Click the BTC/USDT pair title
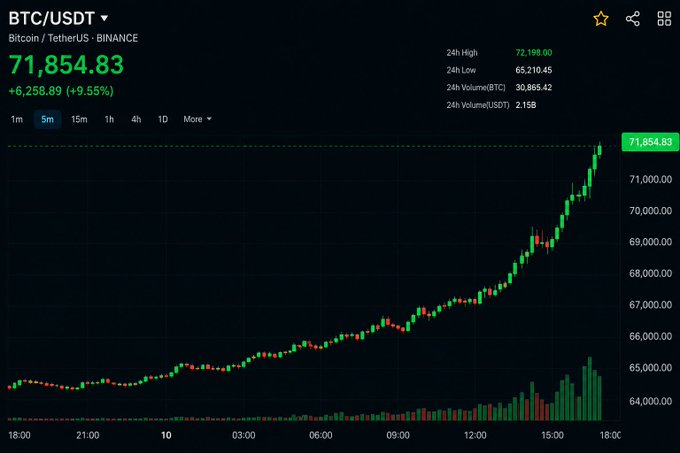This screenshot has height=453, width=680. tap(52, 18)
